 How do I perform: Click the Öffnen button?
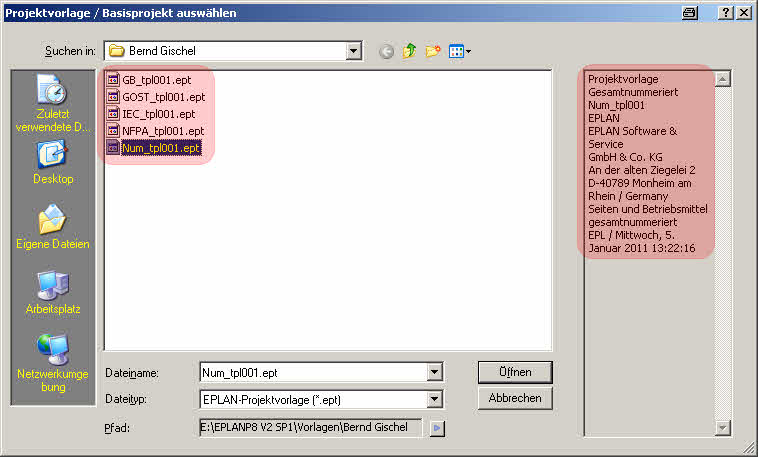pyautogui.click(x=515, y=372)
